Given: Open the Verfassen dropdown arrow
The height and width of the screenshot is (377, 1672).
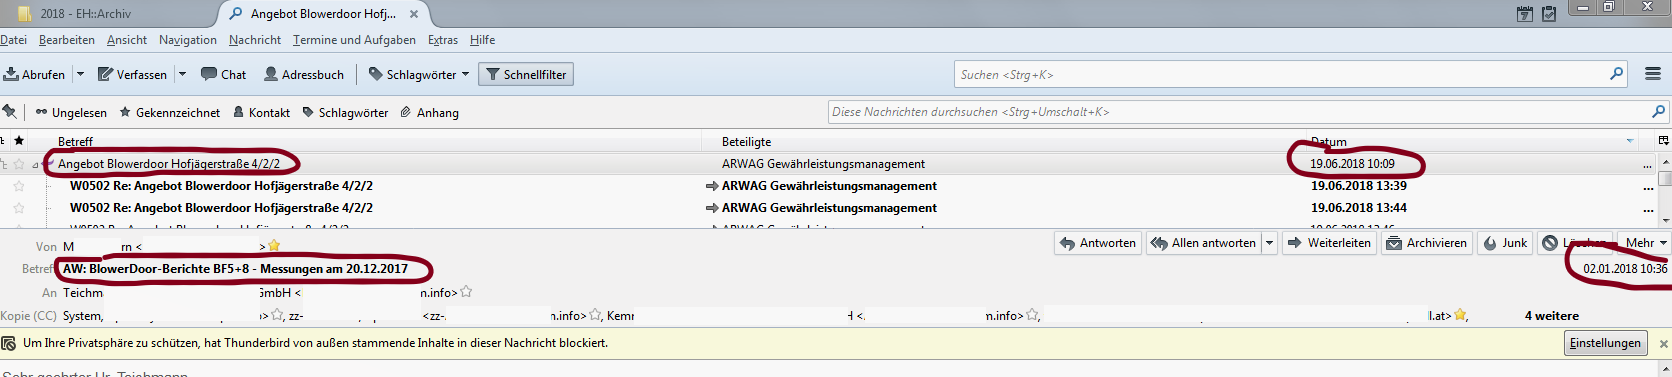Looking at the screenshot, I should (x=182, y=74).
